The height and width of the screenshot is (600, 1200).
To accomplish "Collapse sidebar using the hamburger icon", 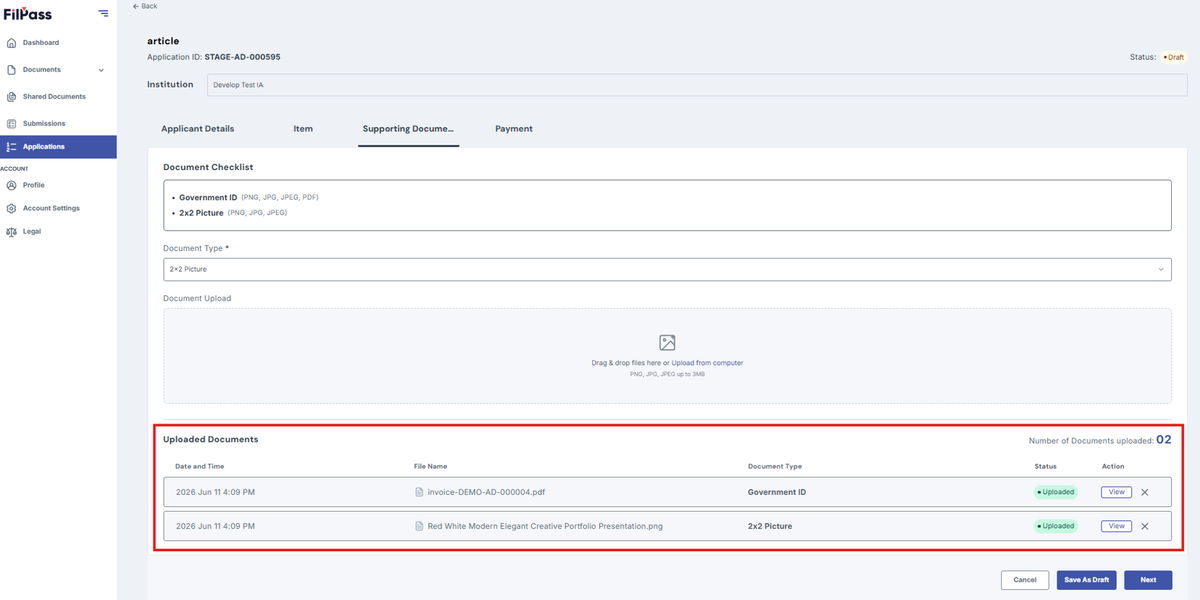I will [103, 13].
